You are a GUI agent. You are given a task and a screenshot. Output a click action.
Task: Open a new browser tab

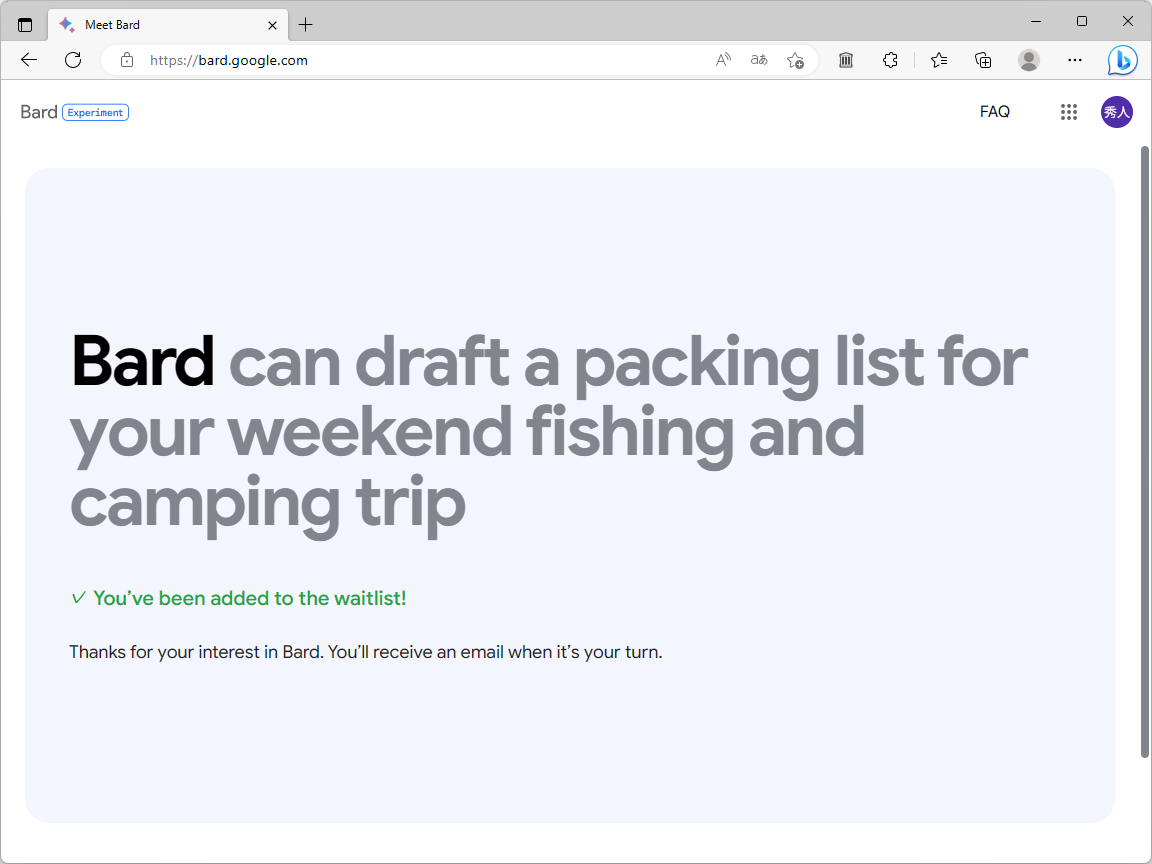click(306, 24)
